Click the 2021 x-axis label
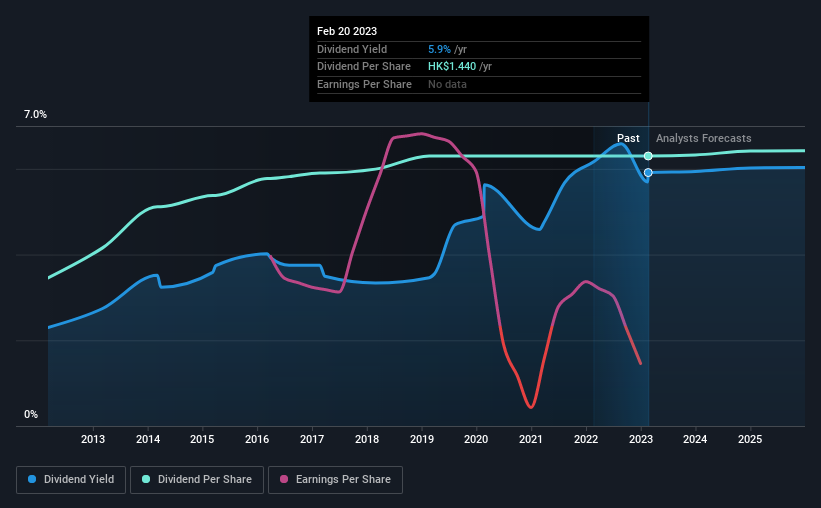 pyautogui.click(x=531, y=439)
